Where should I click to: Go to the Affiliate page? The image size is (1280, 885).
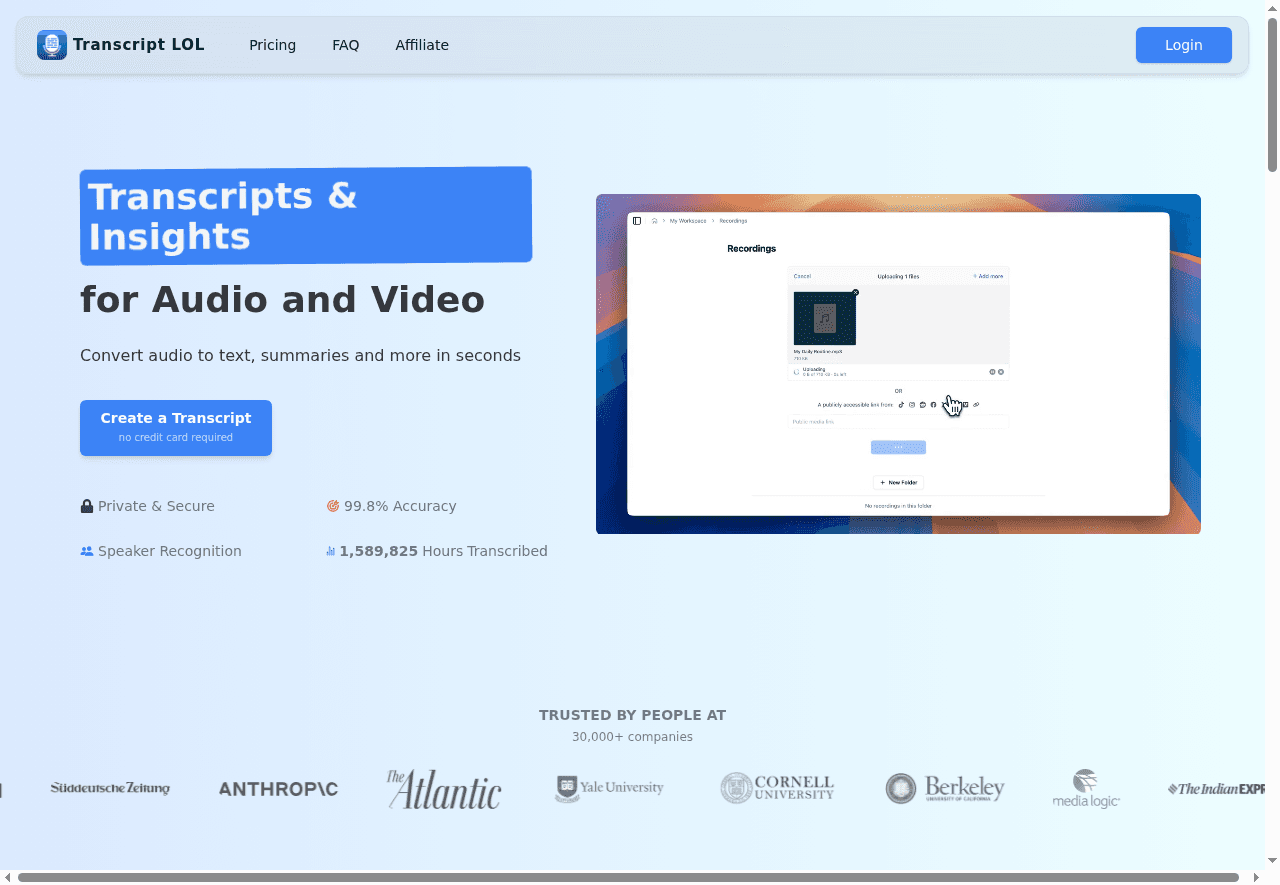(422, 45)
